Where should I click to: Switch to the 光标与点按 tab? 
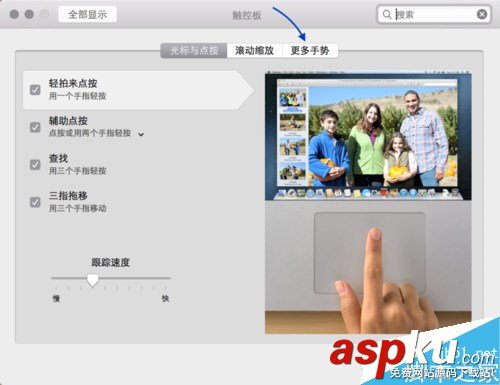point(194,51)
